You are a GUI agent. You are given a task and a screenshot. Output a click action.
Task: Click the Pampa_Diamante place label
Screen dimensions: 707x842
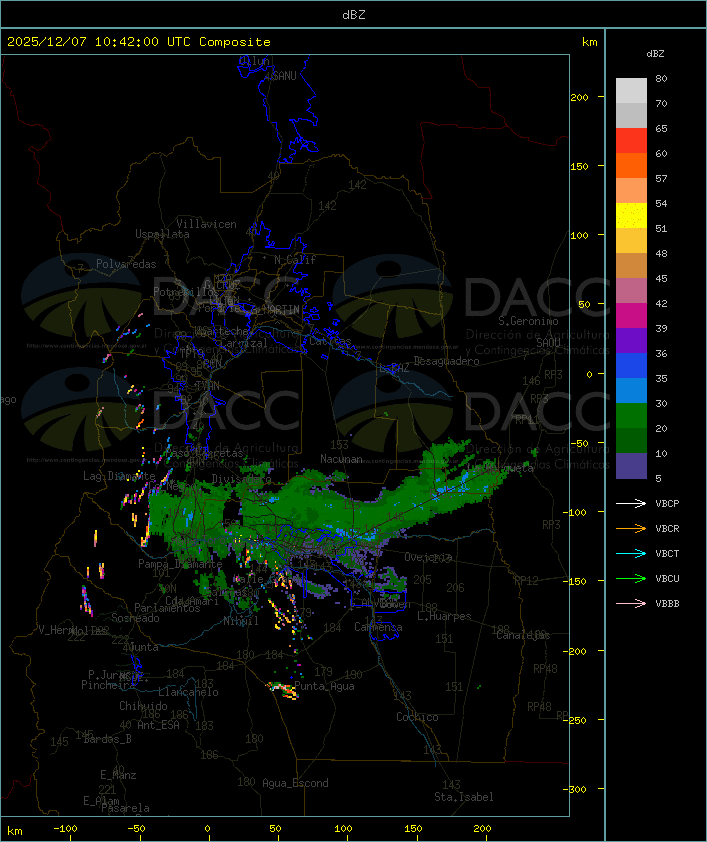coord(180,564)
